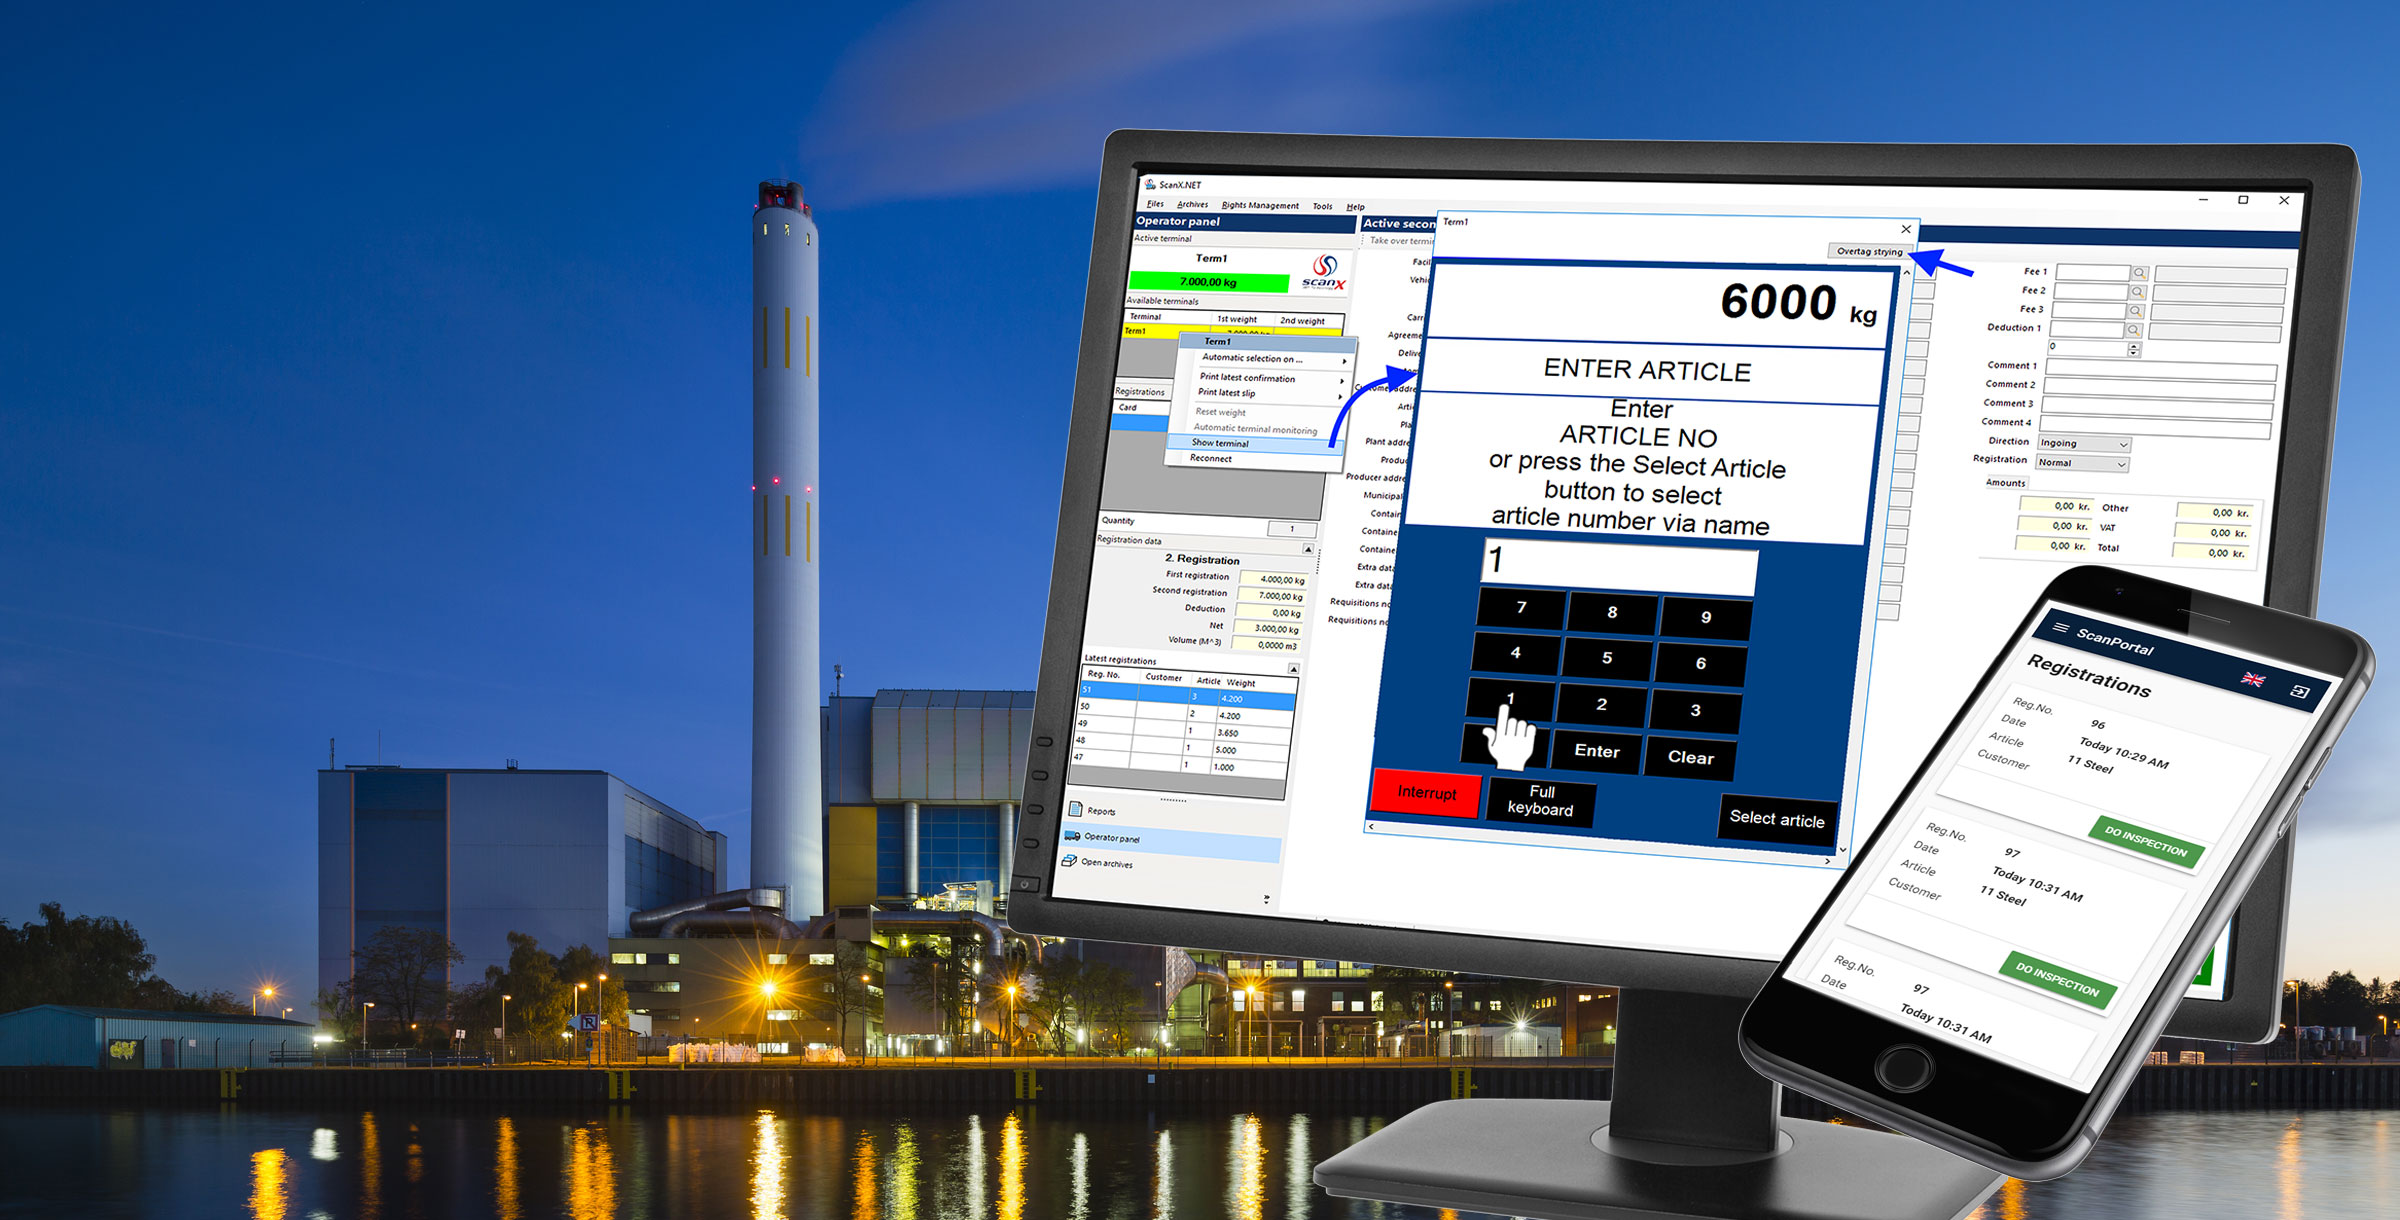The width and height of the screenshot is (2400, 1220).
Task: Click the Amounts tab label
Action: [x=2005, y=482]
